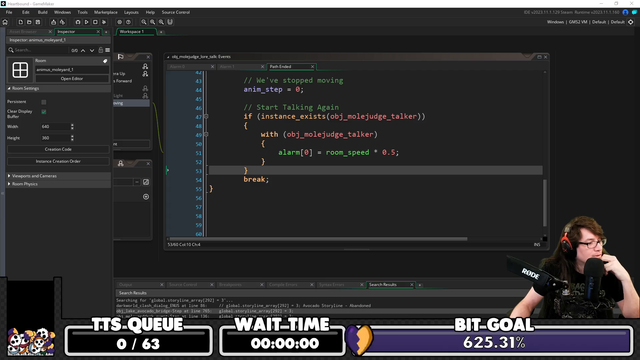Save the project with the floppy icon

coord(38,22)
